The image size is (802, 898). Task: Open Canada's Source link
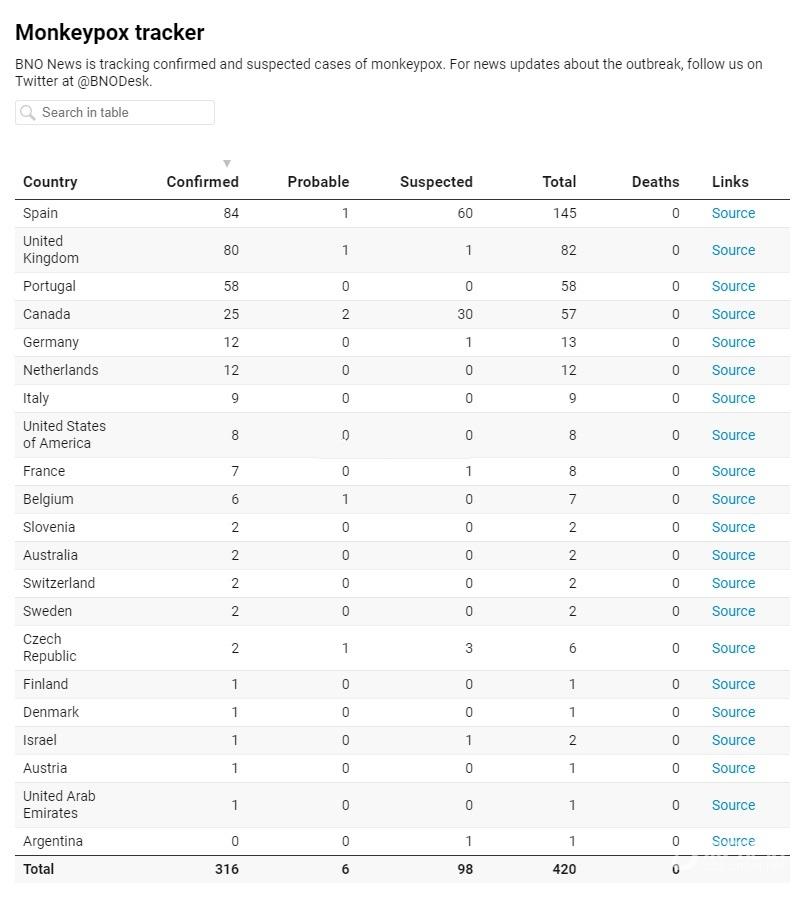(733, 314)
